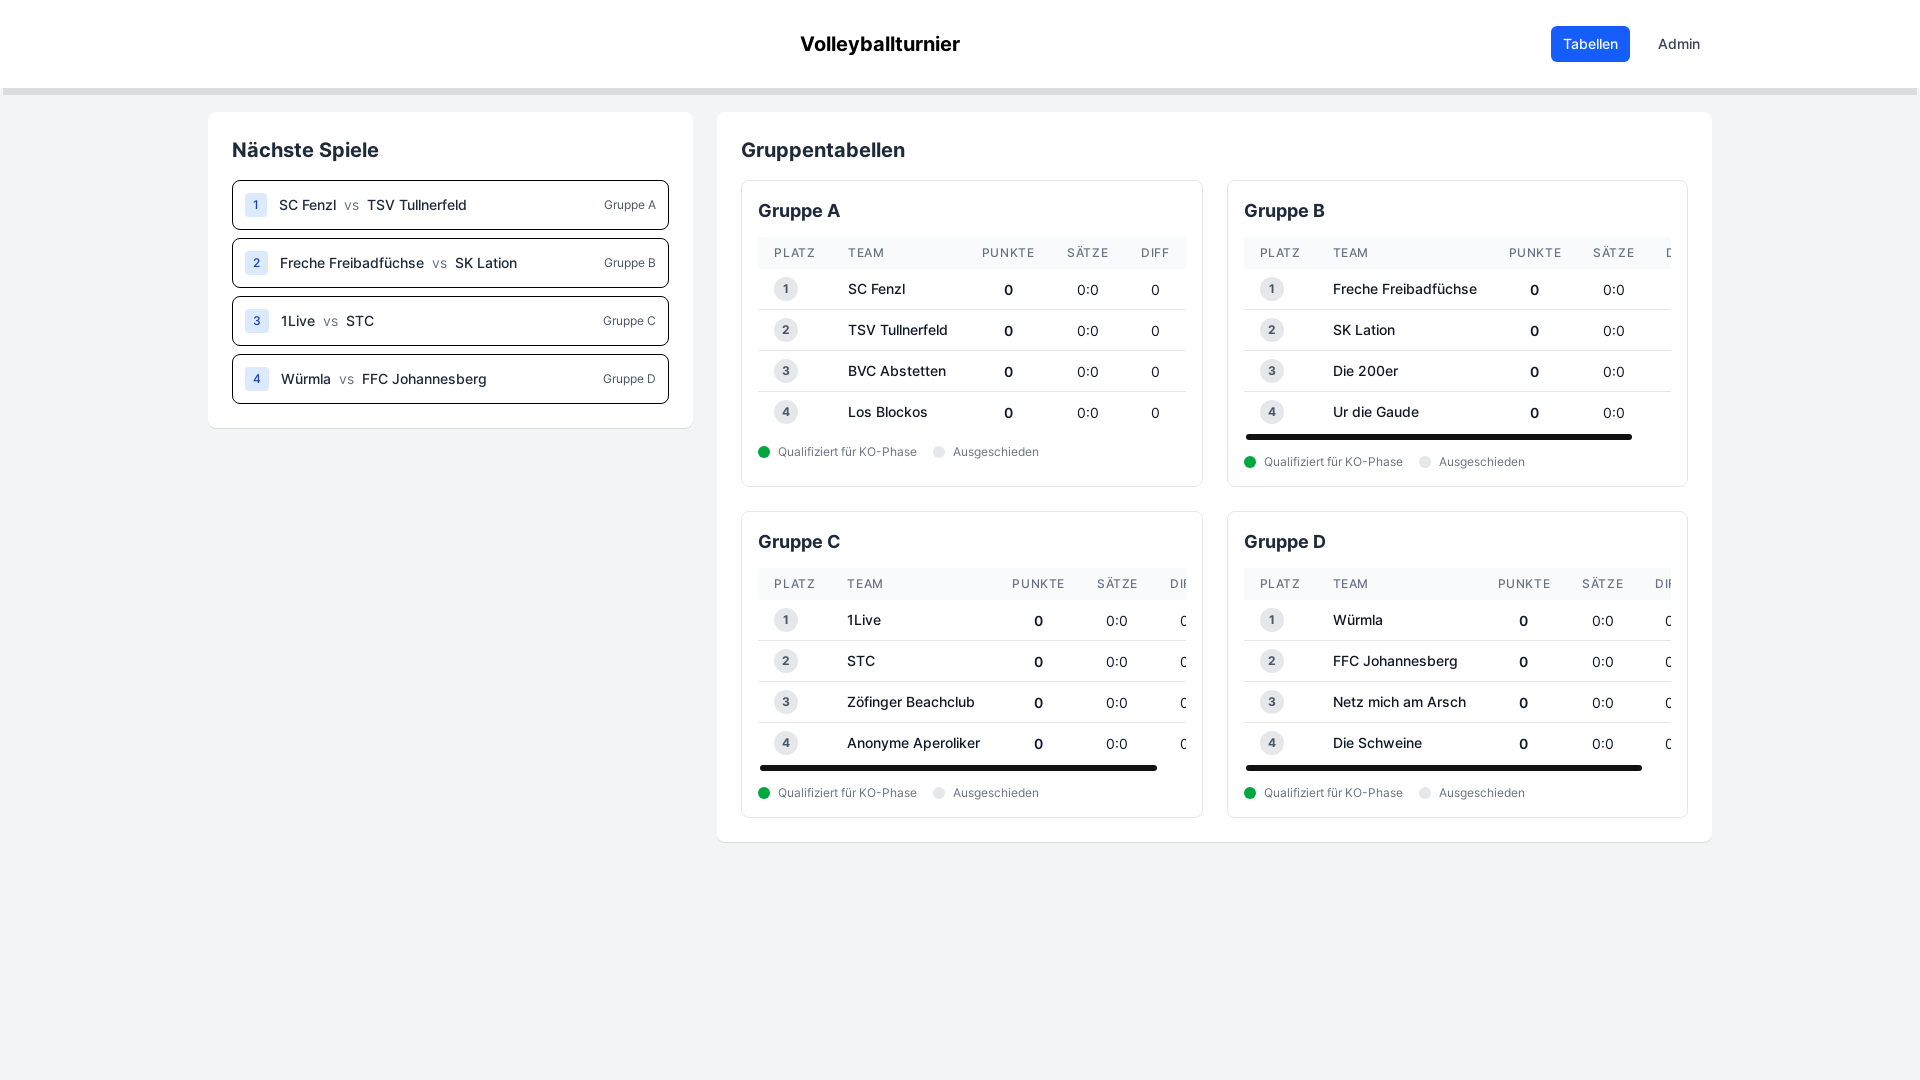Viewport: 1920px width, 1080px height.
Task: Click place badge 2 next to TSV Tullnerfeld
Action: (x=786, y=330)
